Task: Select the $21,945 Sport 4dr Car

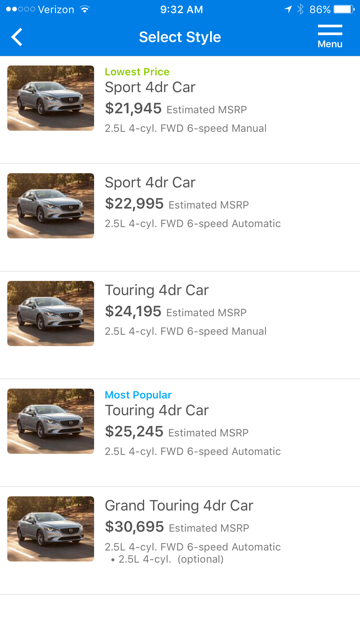Action: pos(180,110)
